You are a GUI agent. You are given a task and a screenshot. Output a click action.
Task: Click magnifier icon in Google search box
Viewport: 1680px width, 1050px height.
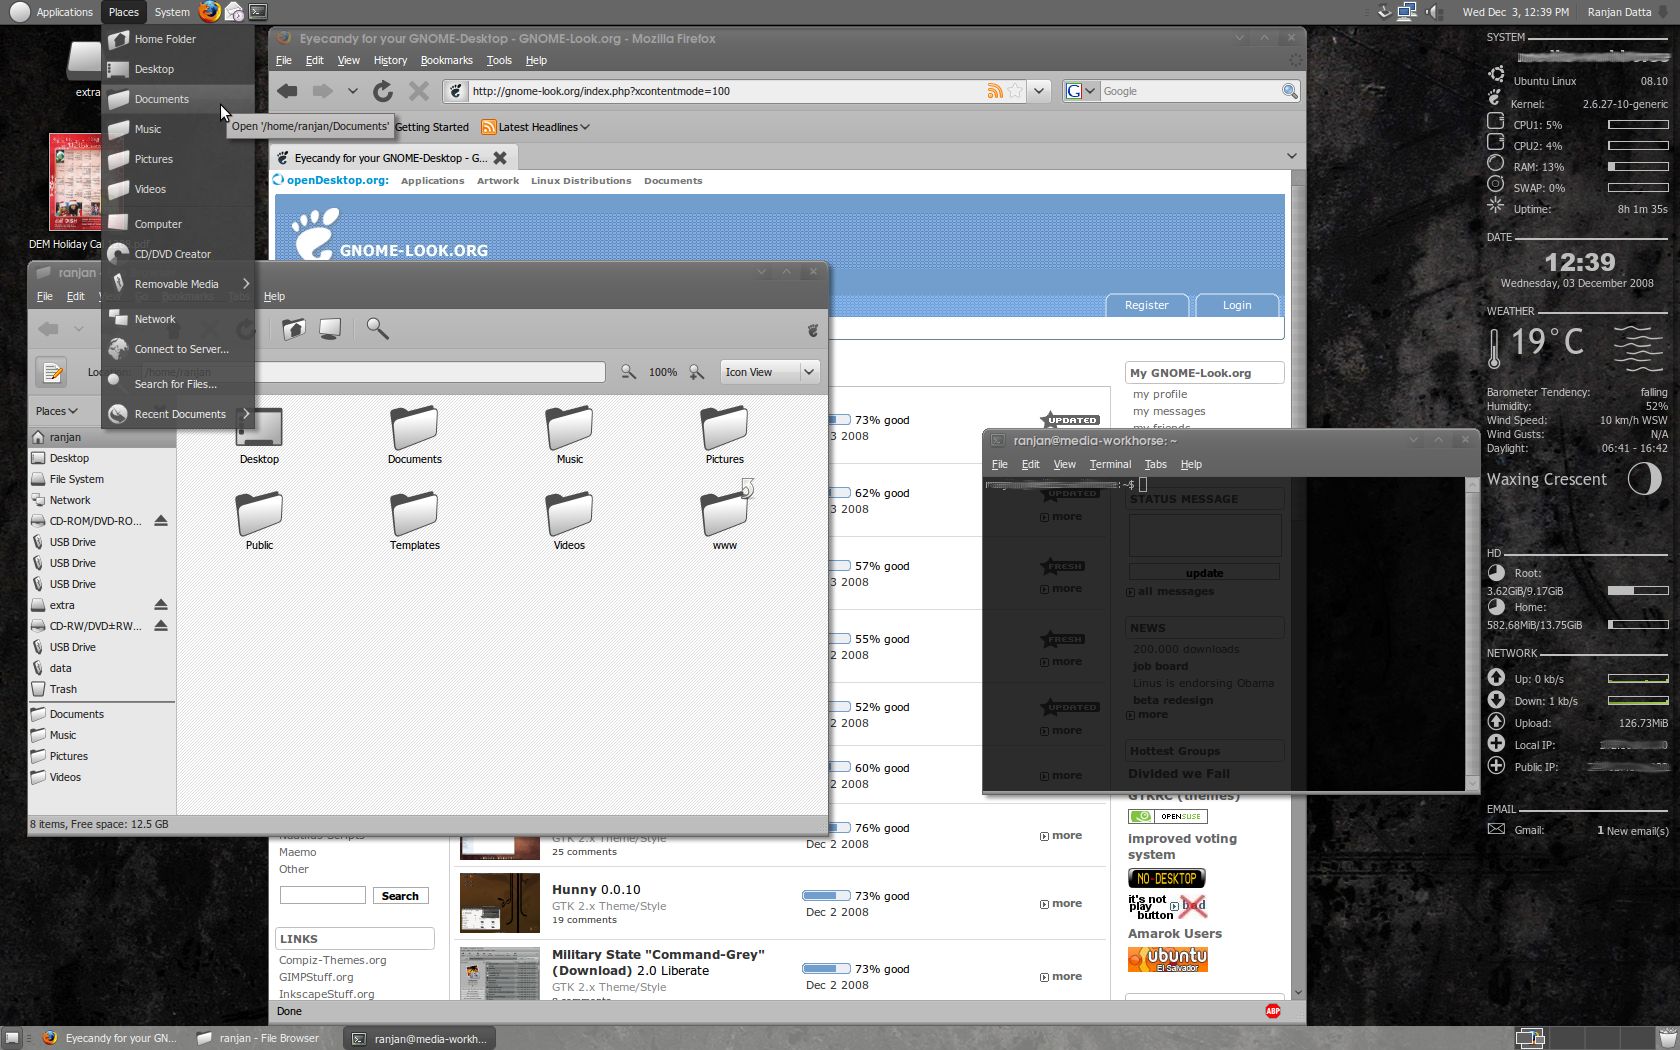click(1290, 91)
